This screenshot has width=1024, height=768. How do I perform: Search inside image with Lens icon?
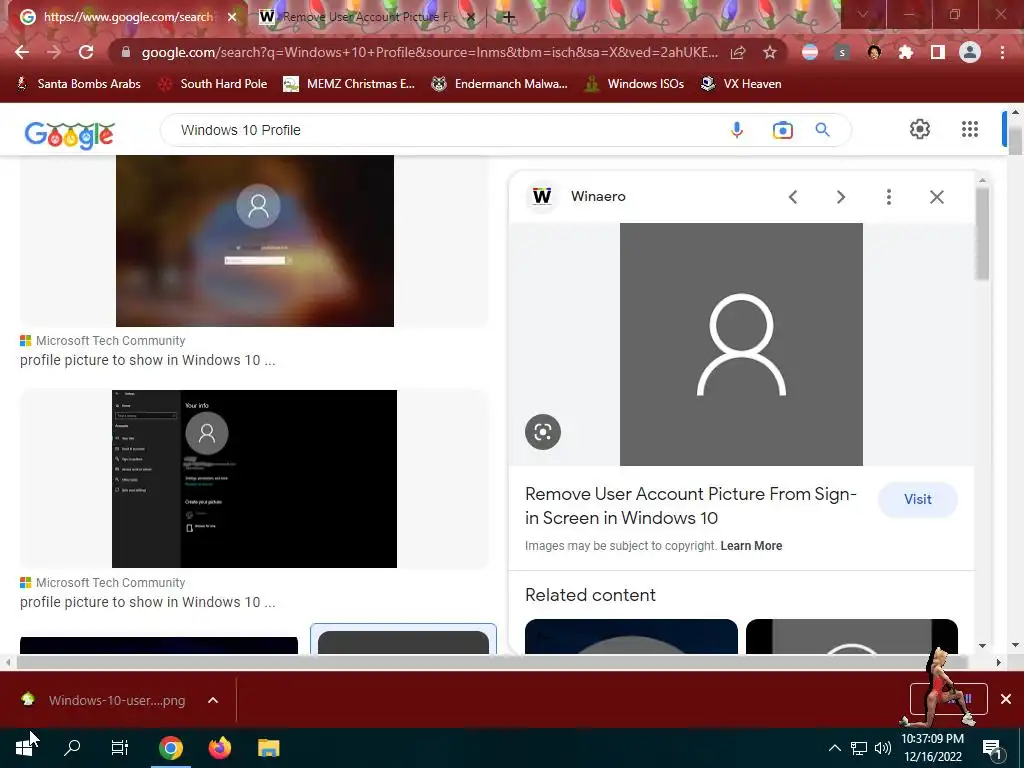point(543,432)
